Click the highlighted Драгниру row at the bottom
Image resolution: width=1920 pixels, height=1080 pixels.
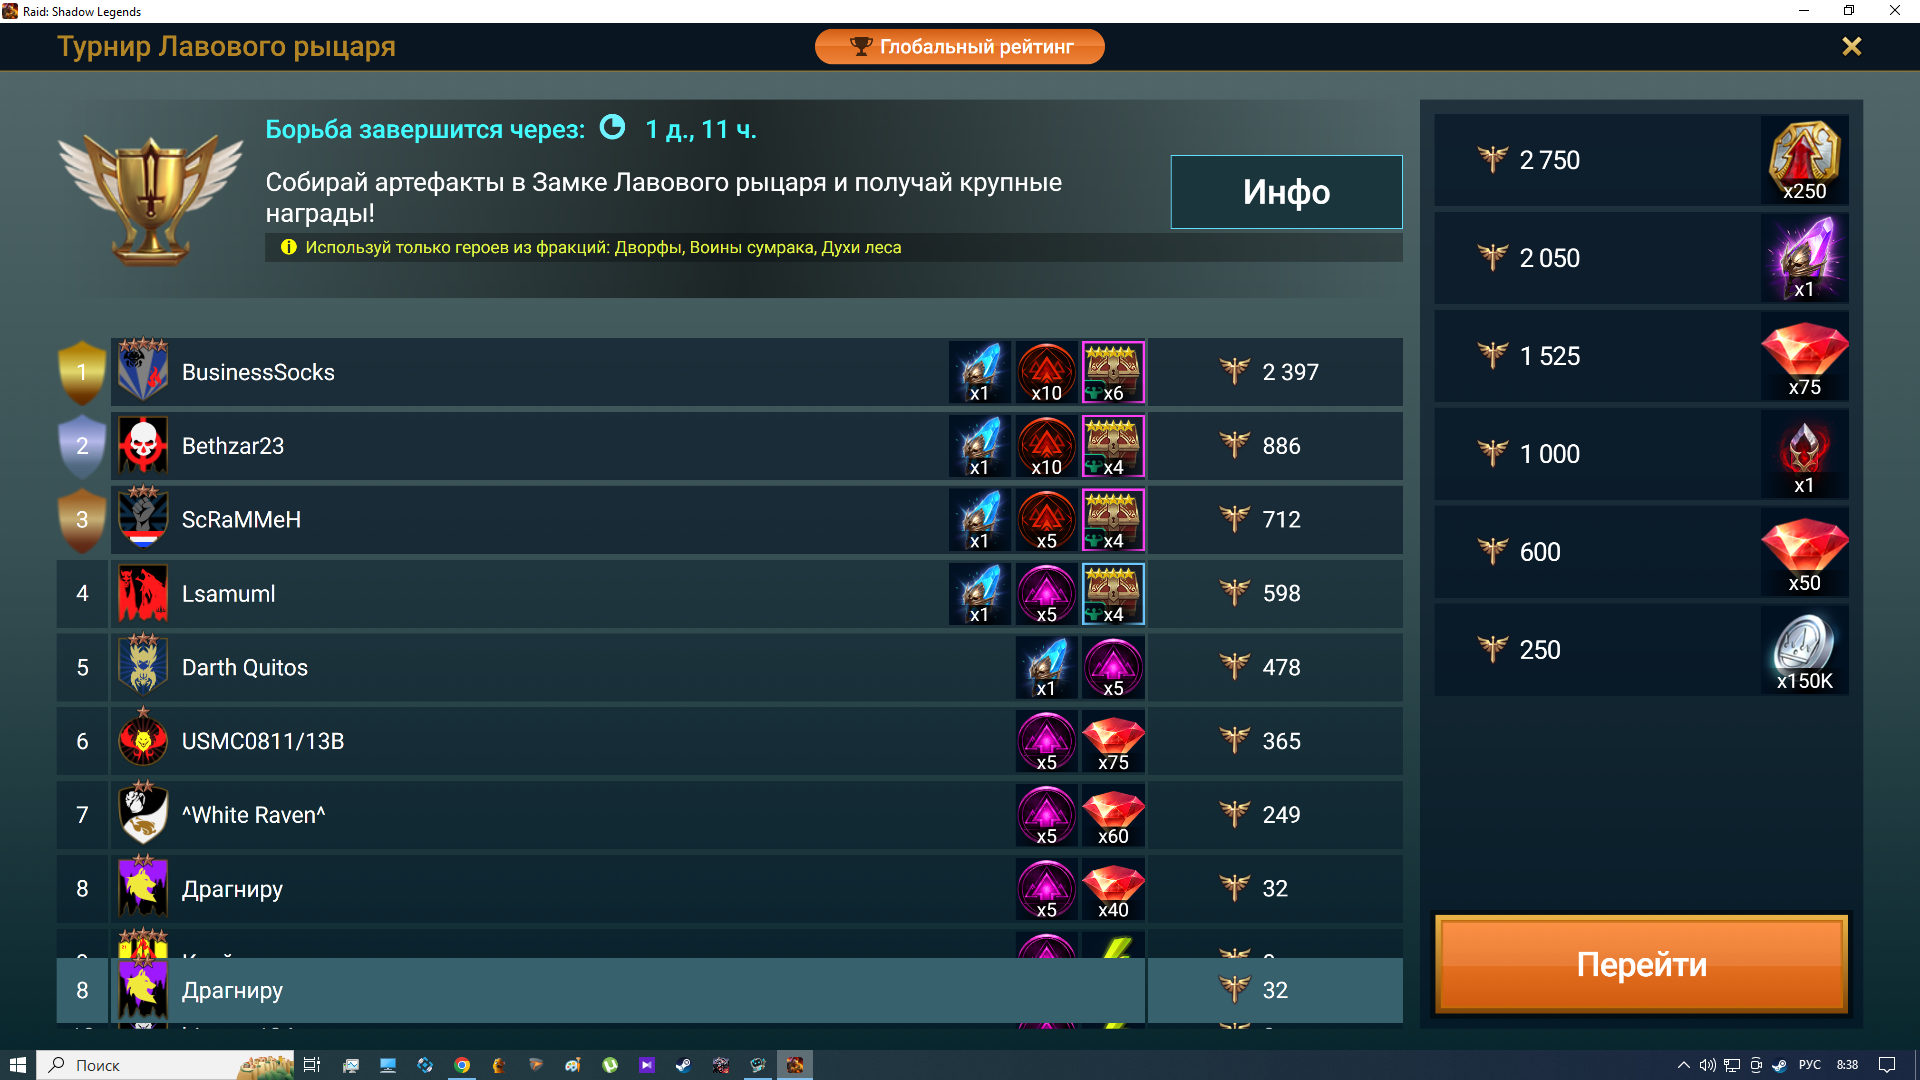[x=730, y=990]
